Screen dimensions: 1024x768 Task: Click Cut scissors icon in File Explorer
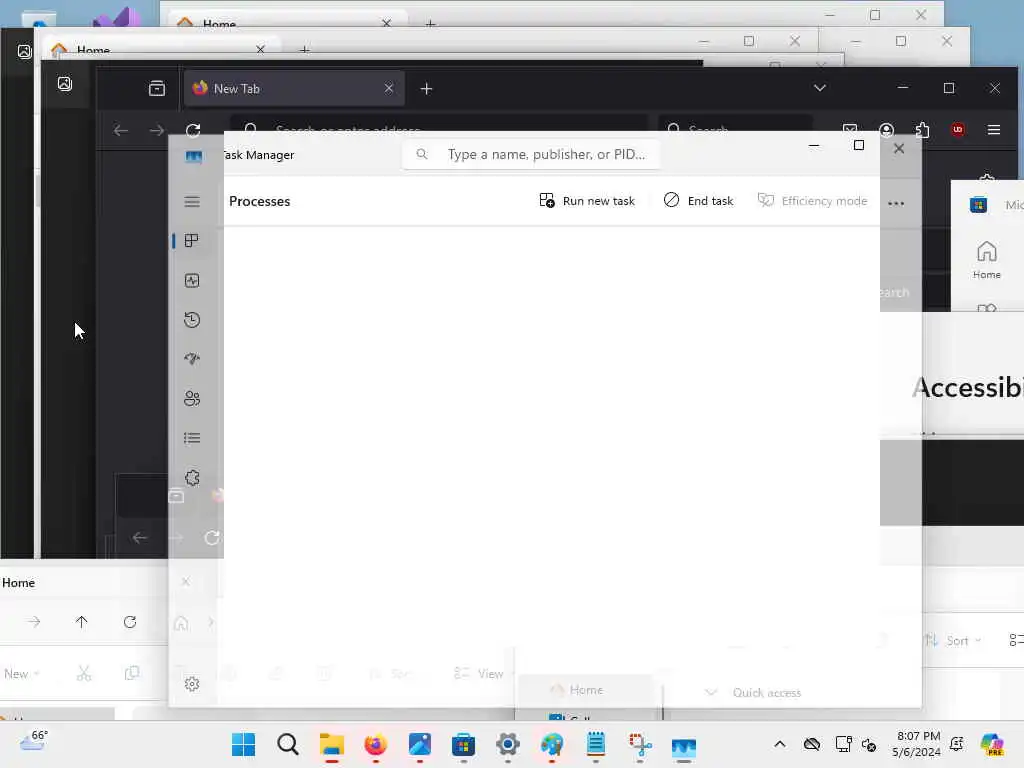tap(84, 673)
